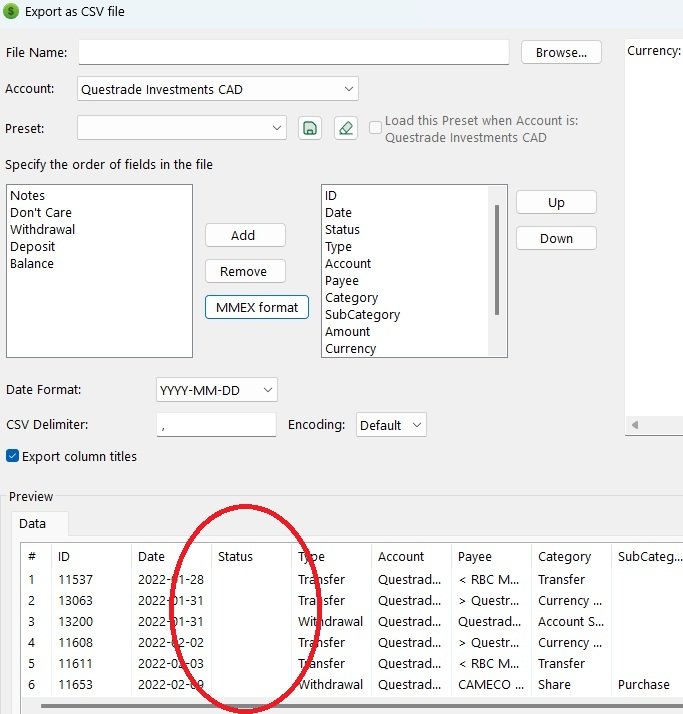Click the app icon in title bar
The height and width of the screenshot is (714, 683).
pos(11,11)
